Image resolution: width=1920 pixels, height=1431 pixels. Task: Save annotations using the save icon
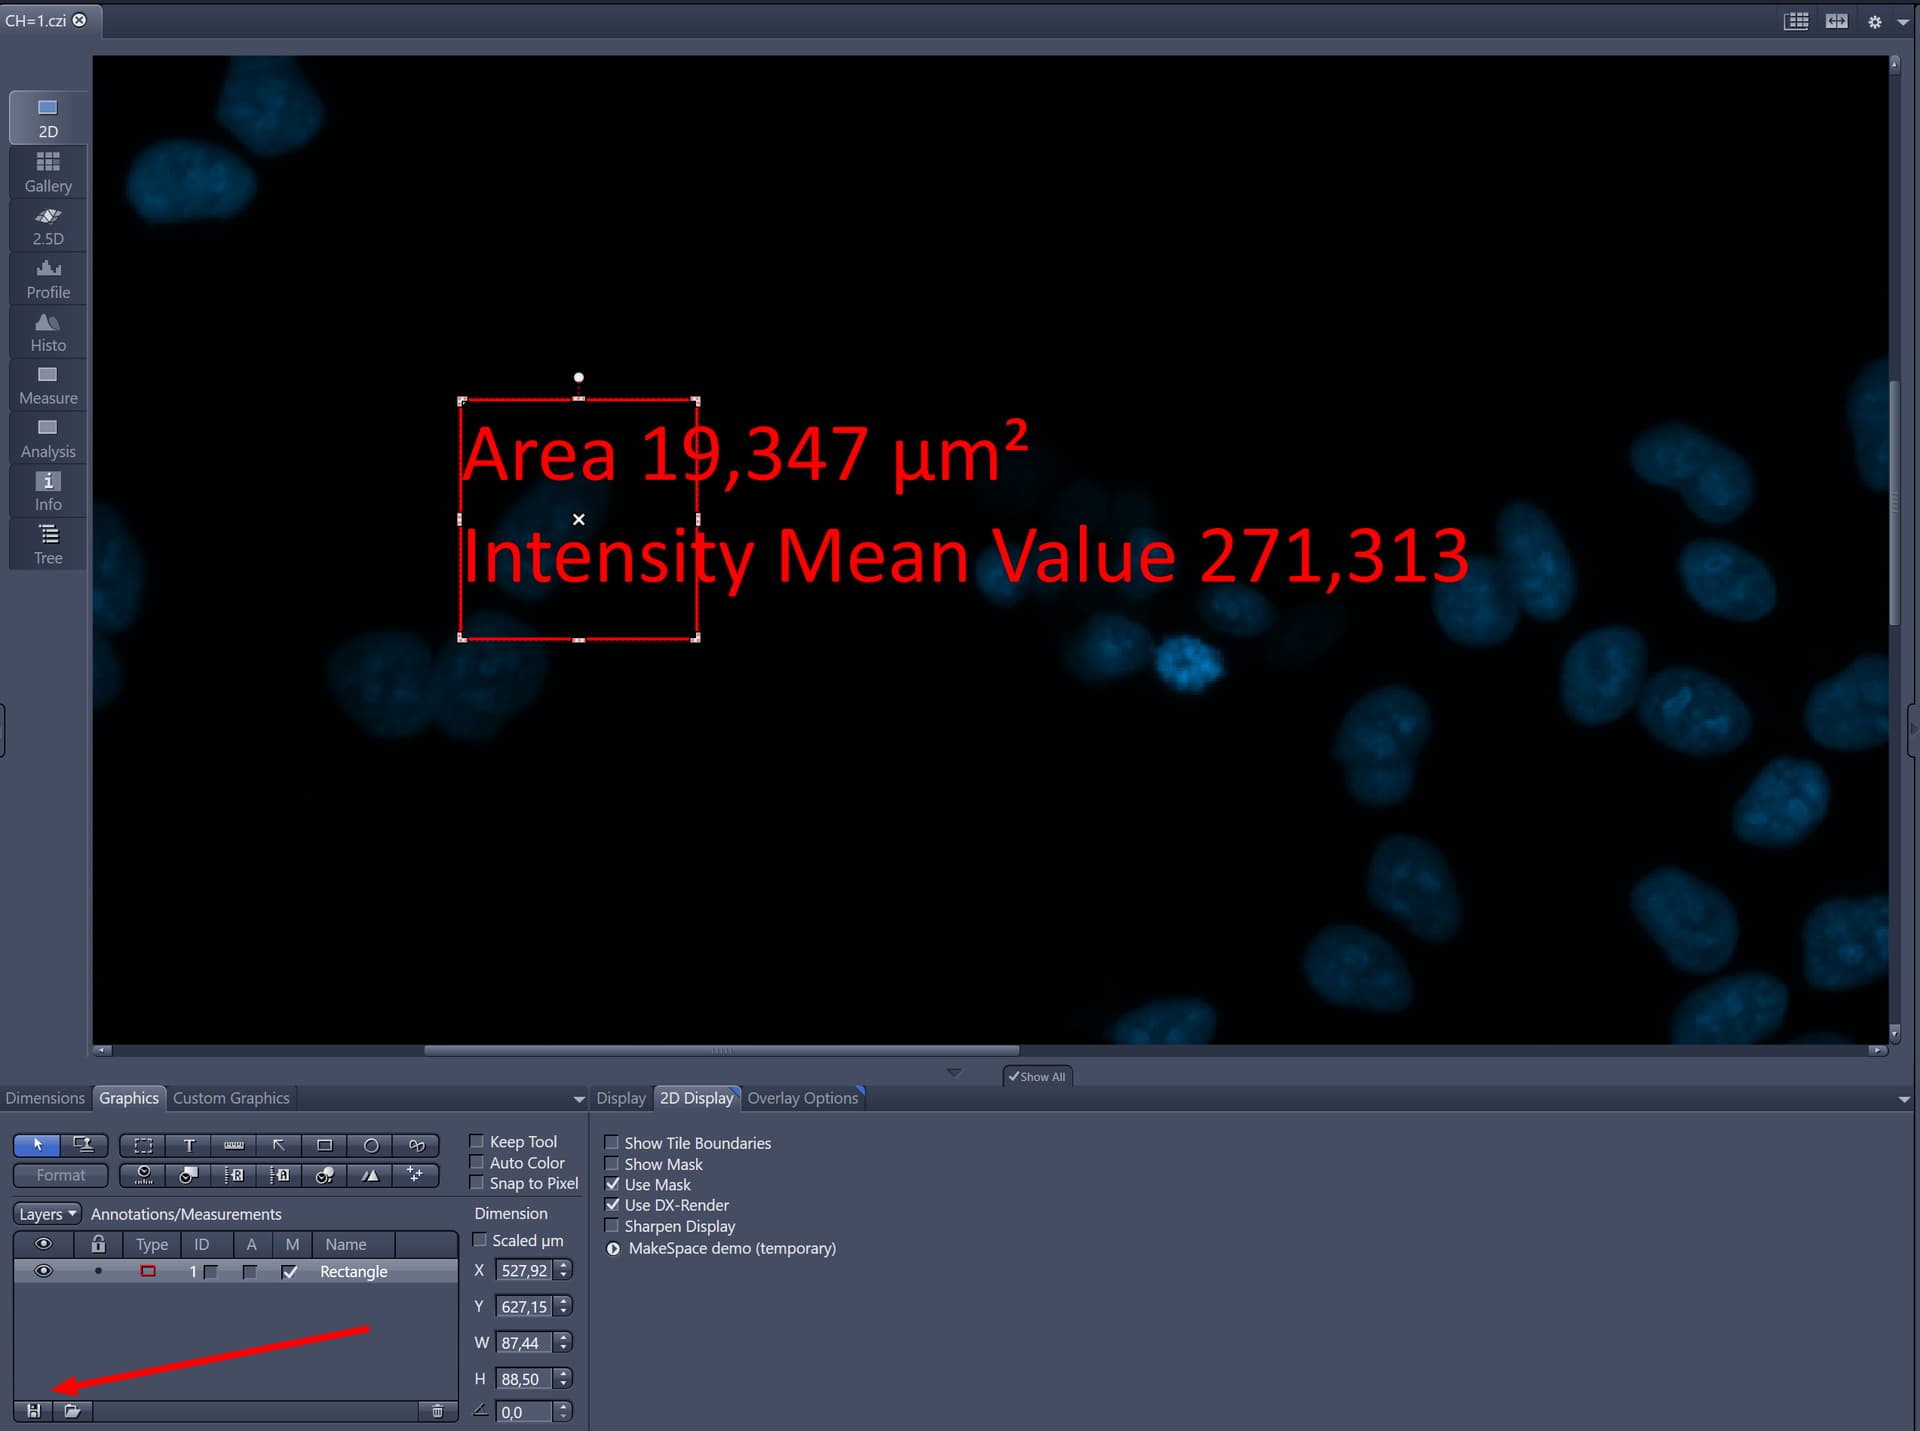click(x=33, y=1411)
